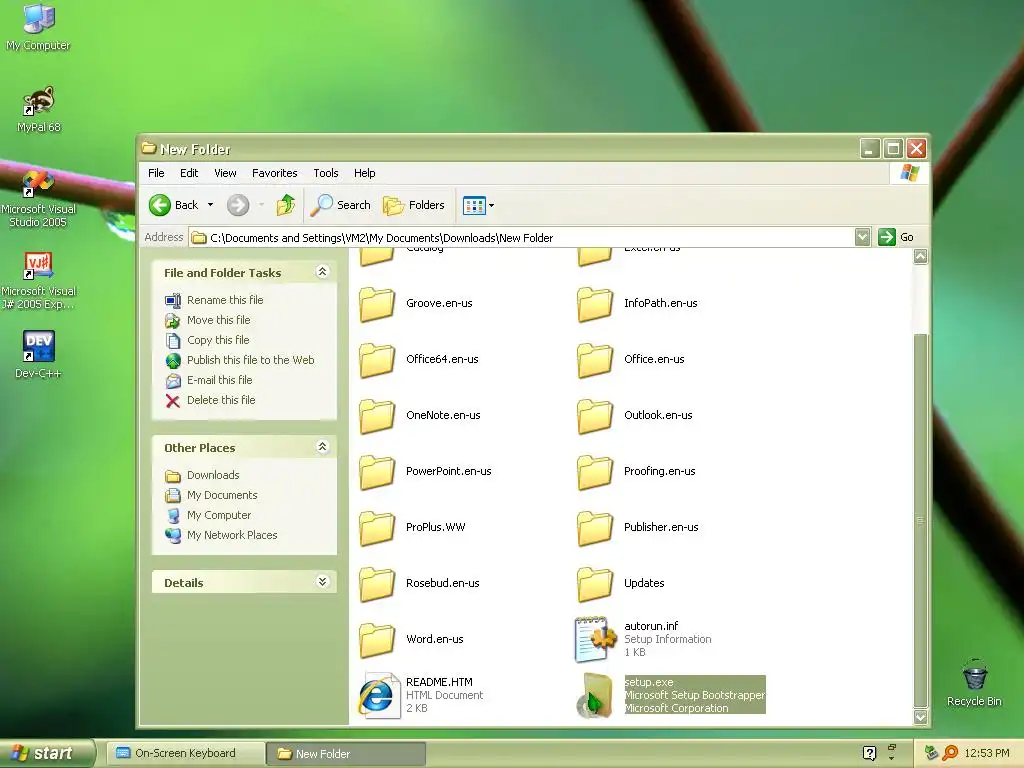Select the Publisher.en-us folder icon
Image resolution: width=1024 pixels, height=768 pixels.
(x=595, y=528)
